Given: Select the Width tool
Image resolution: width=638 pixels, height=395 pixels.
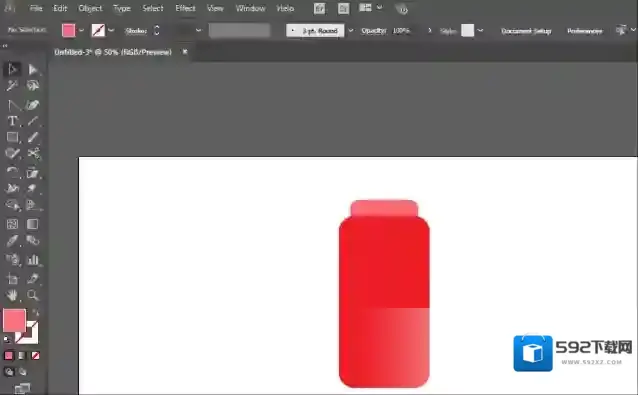Looking at the screenshot, I should point(12,188).
